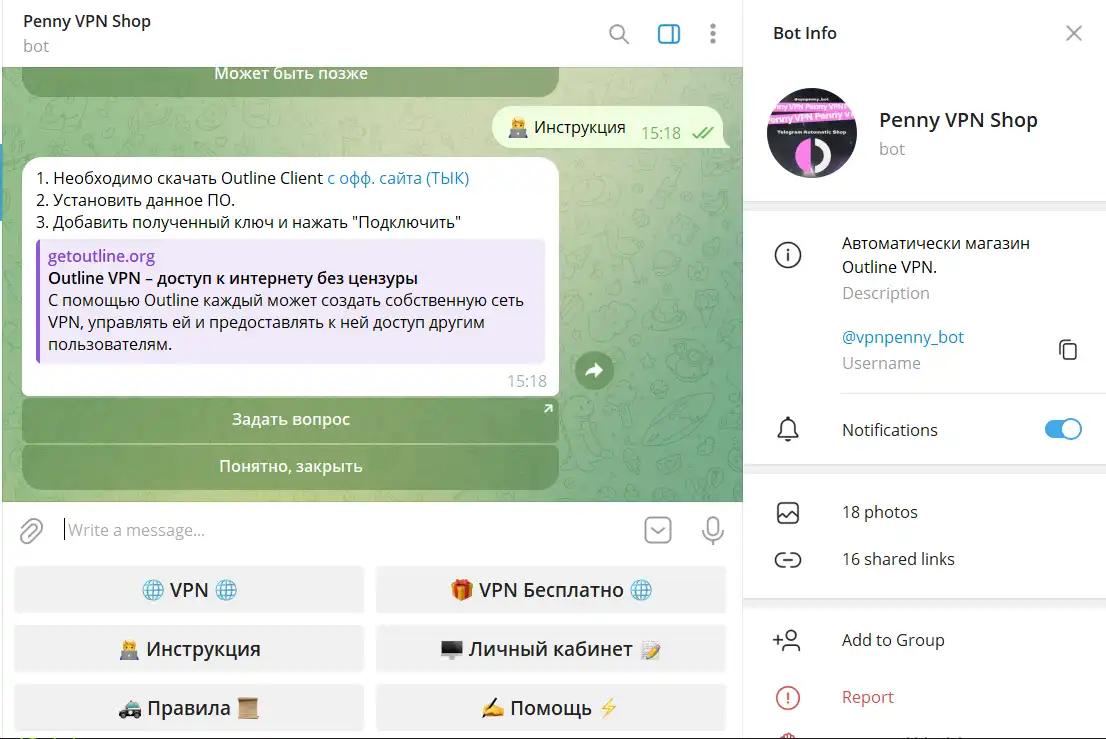Image resolution: width=1106 pixels, height=739 pixels.
Task: Click the Add to Group person icon
Action: coord(787,640)
